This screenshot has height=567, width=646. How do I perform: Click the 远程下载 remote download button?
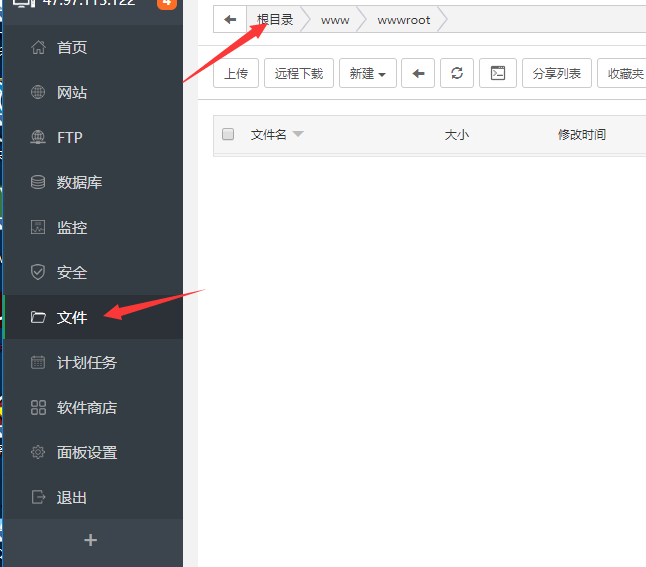click(x=299, y=73)
